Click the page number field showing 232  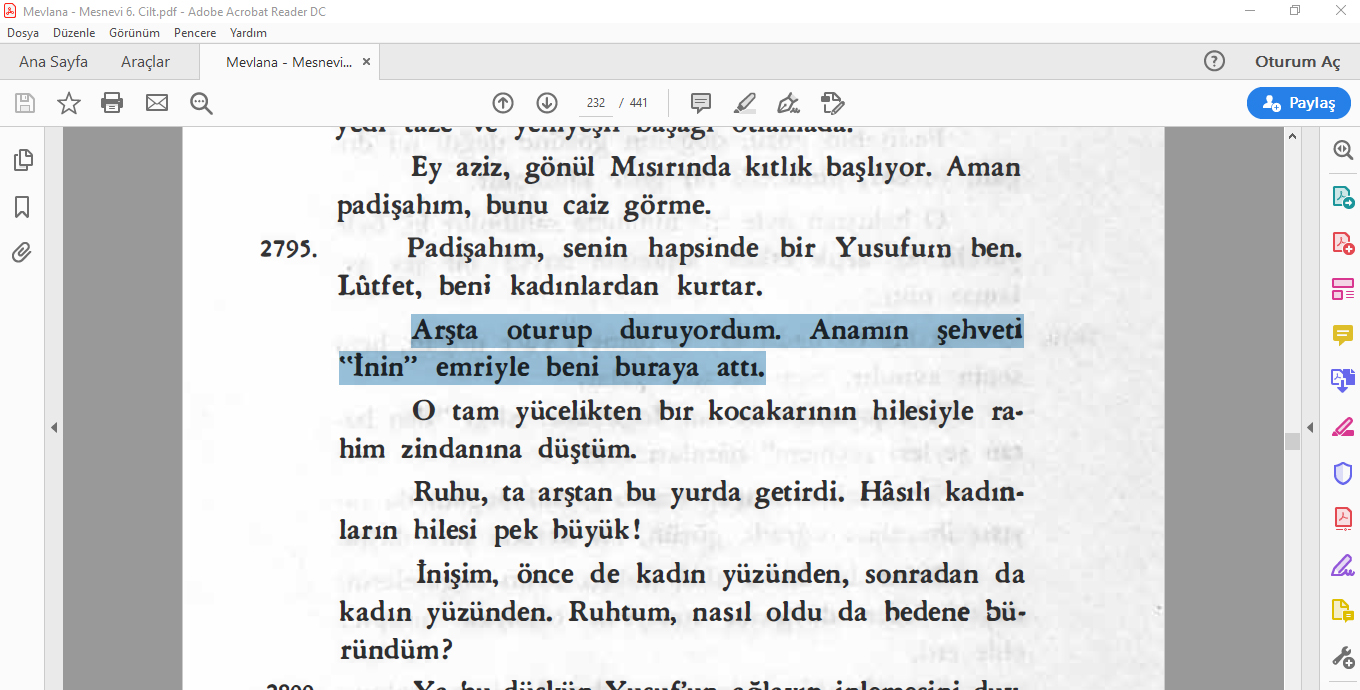[596, 103]
